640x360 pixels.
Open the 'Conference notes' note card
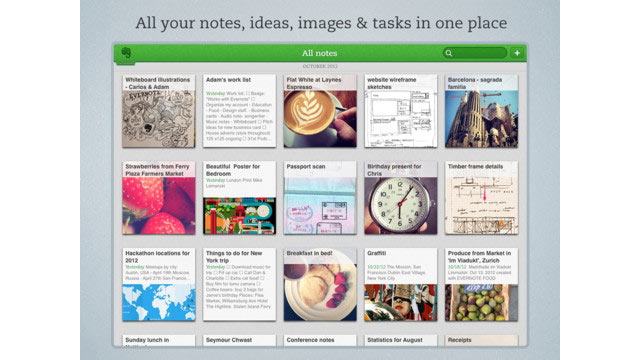click(320, 340)
